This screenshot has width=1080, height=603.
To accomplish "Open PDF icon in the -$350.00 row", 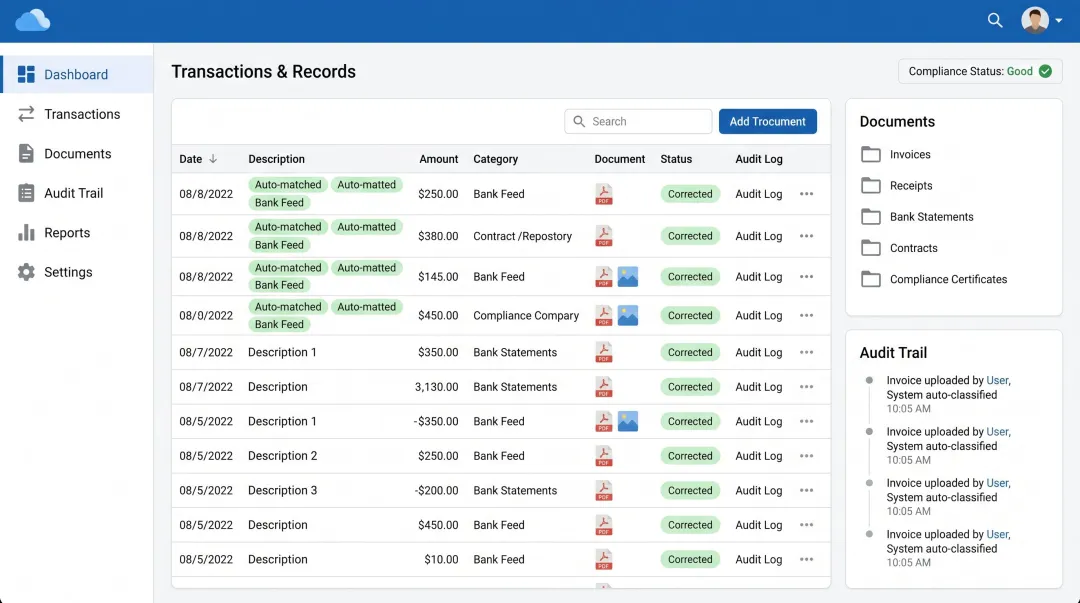I will tap(603, 422).
